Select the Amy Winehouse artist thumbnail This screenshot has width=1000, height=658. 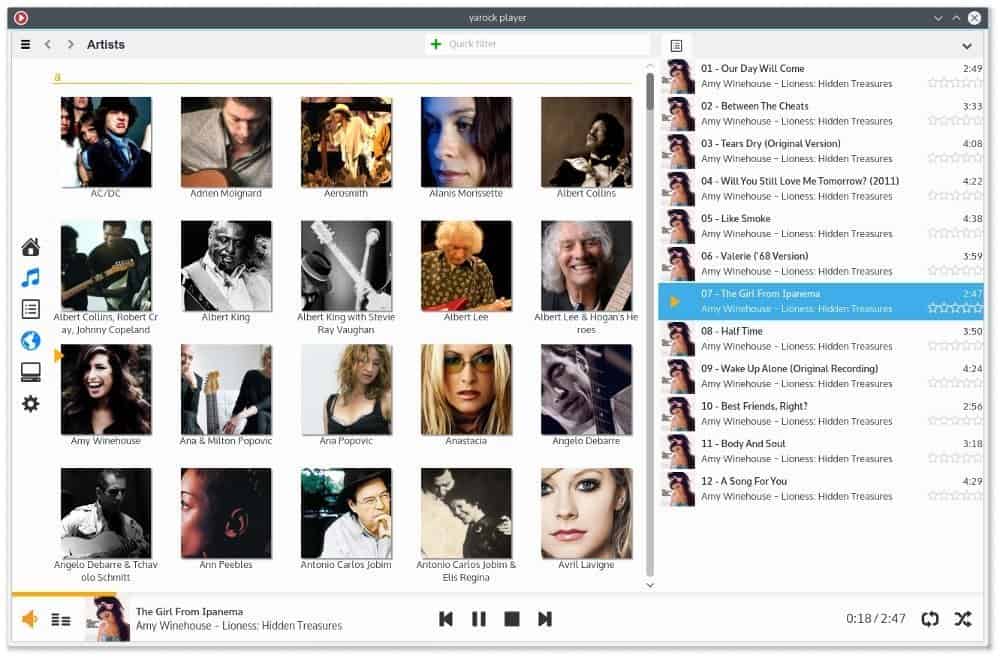(x=106, y=390)
